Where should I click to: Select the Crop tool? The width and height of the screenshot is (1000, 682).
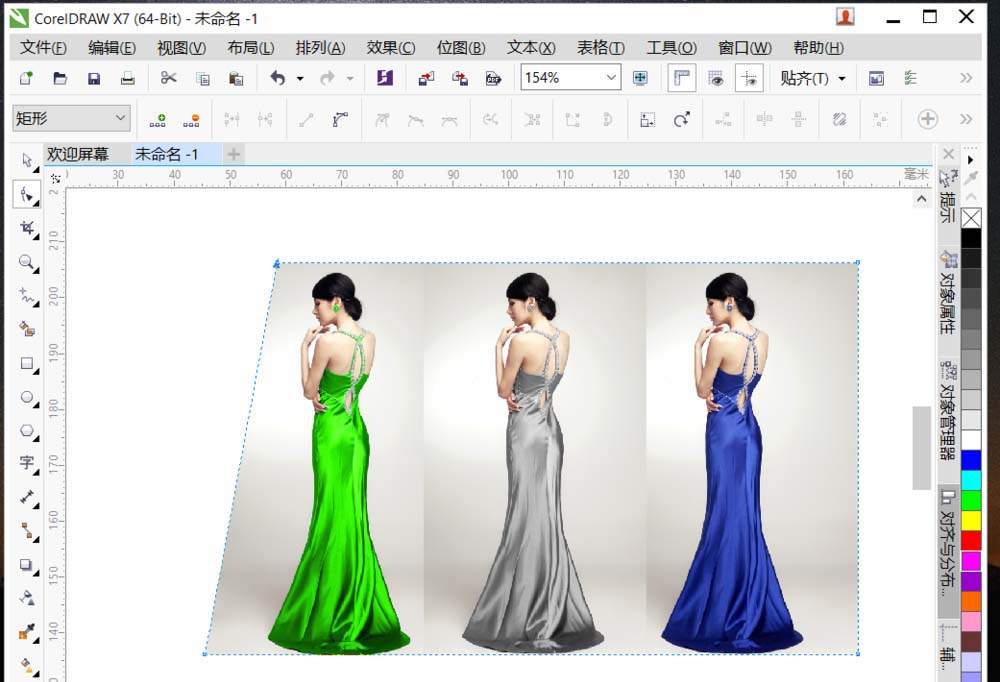pos(27,228)
